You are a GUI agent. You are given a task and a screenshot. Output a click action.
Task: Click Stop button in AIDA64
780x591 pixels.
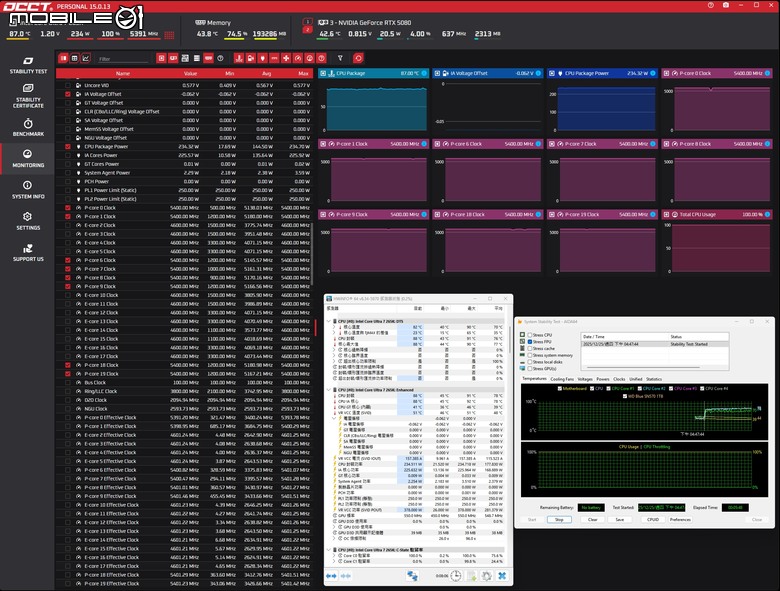tap(559, 519)
